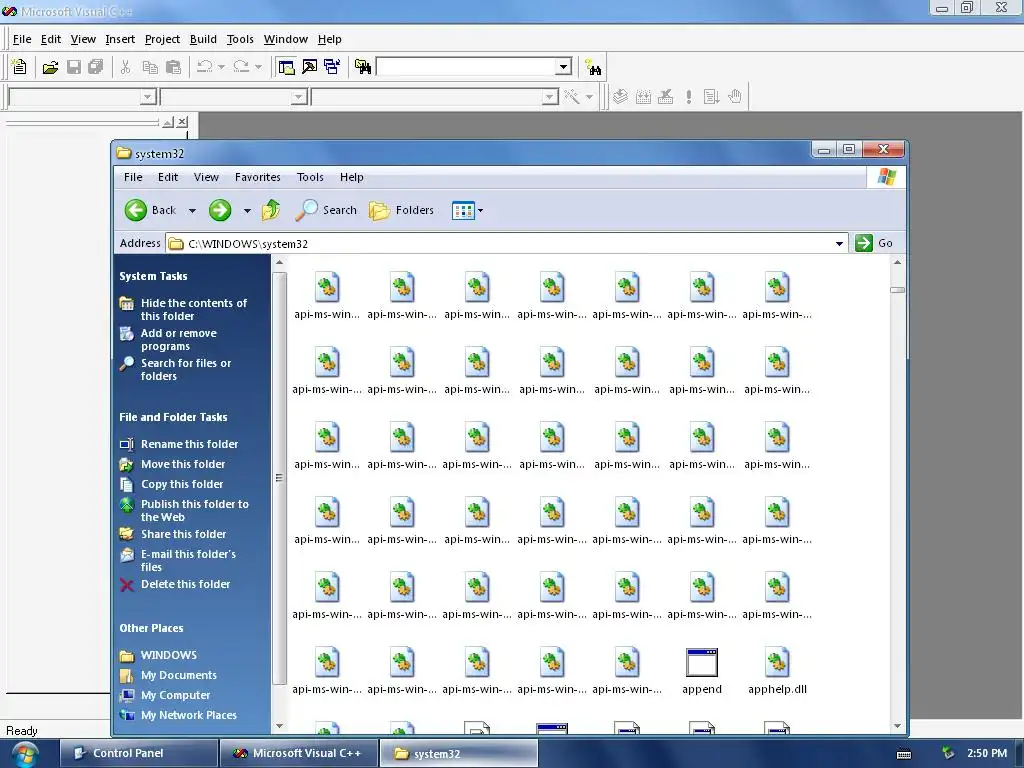Switch to Control Panel taskbar button

tap(139, 753)
